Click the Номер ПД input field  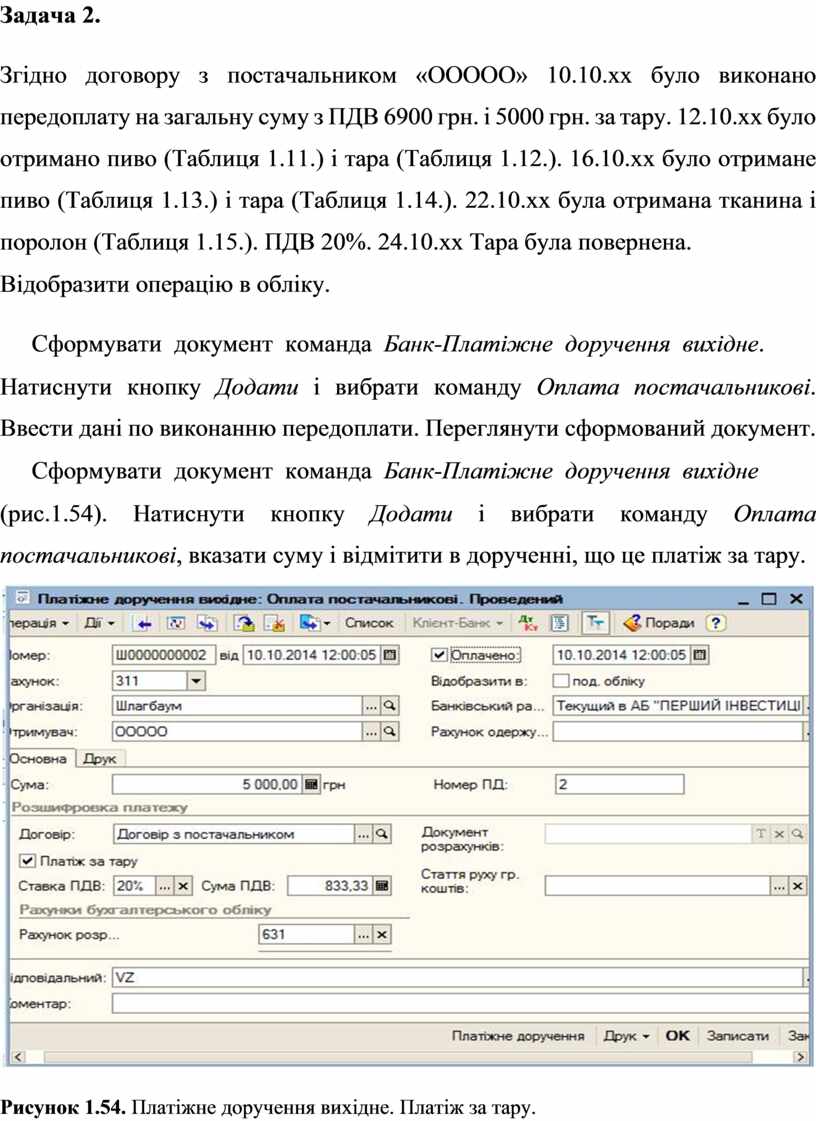click(x=619, y=784)
